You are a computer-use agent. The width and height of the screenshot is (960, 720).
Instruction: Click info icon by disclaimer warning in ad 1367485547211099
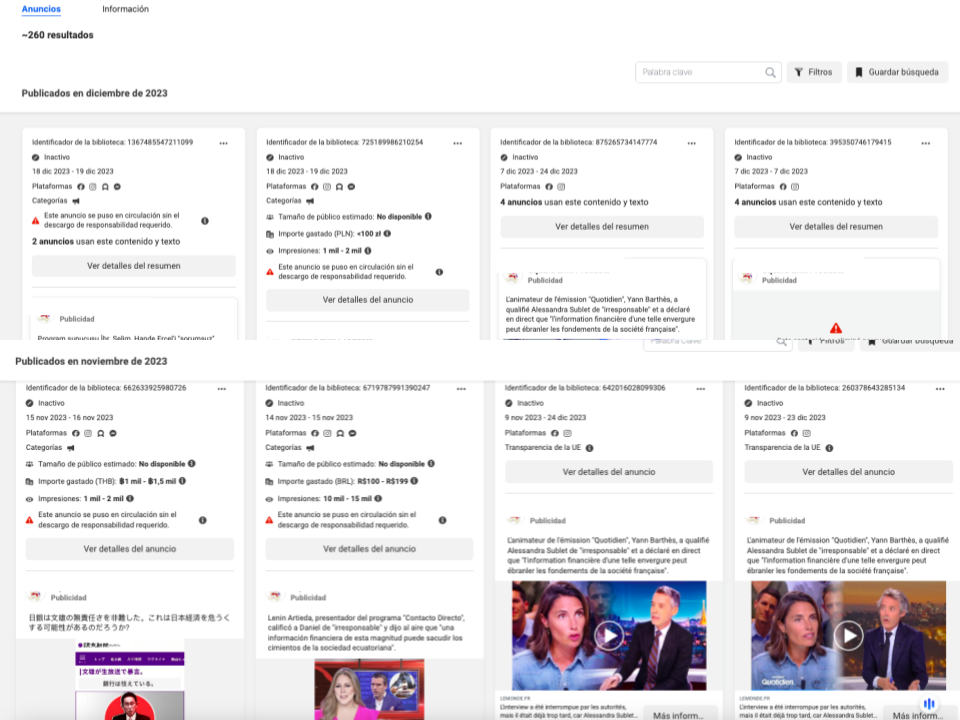click(x=205, y=221)
